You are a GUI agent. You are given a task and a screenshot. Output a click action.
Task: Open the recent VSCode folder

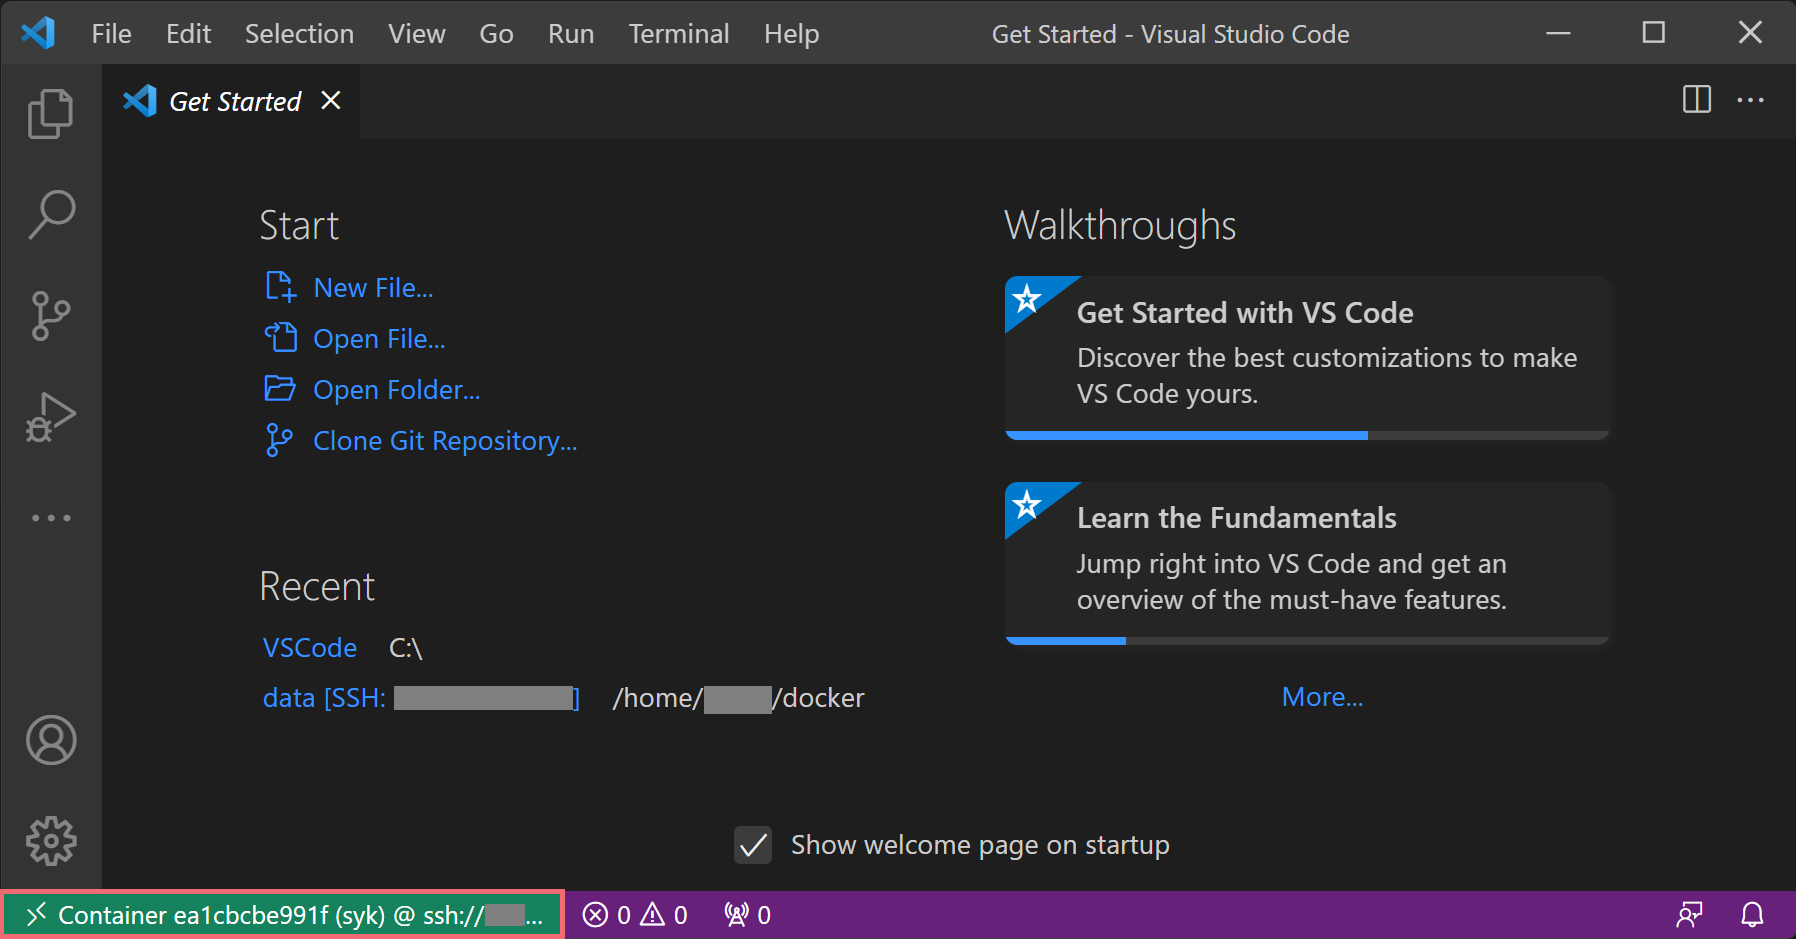click(310, 648)
